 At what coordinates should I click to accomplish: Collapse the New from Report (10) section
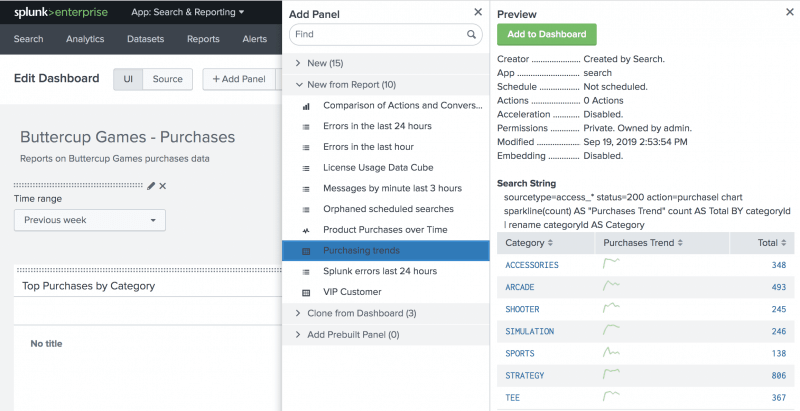(385, 85)
